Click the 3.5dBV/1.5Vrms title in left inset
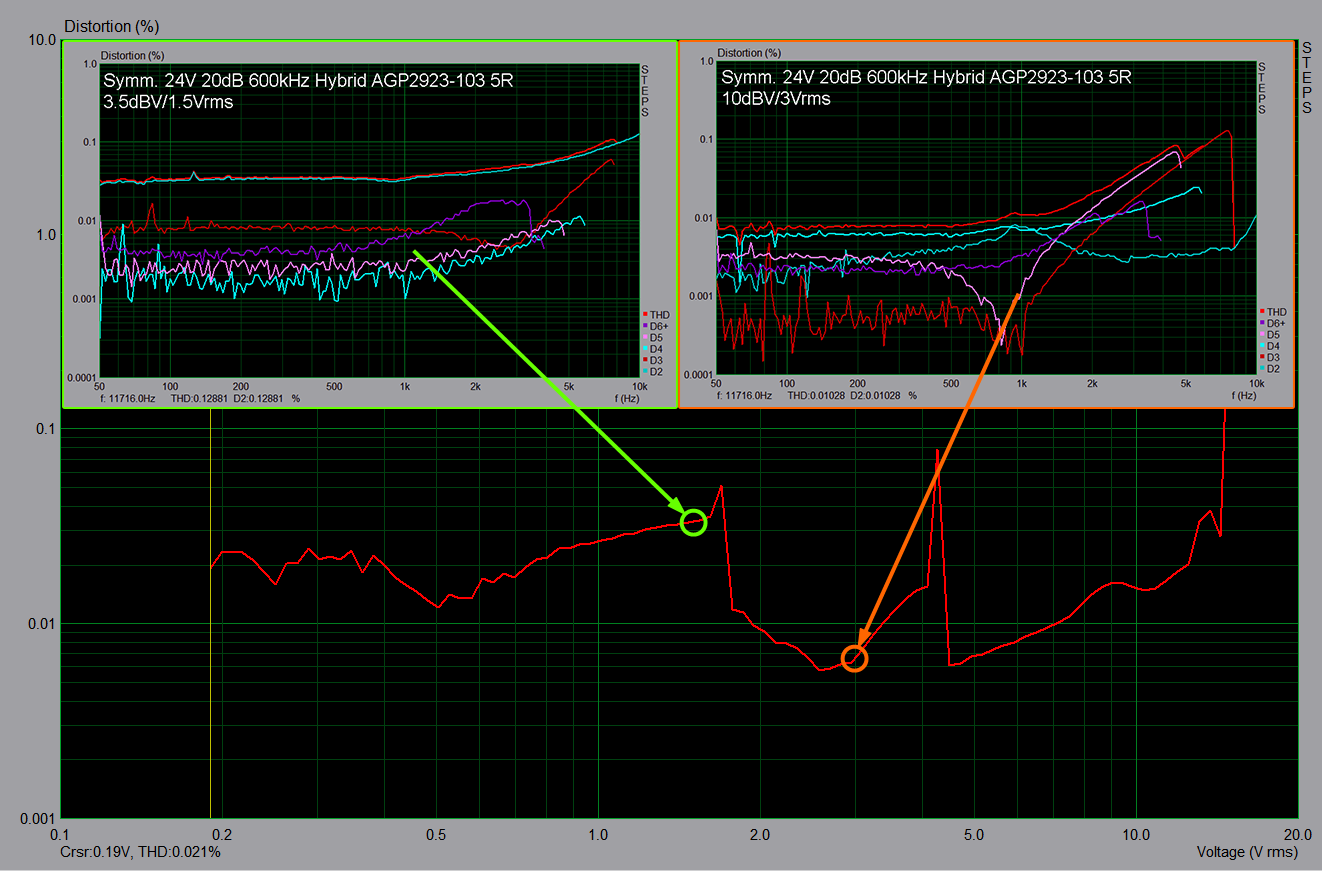The image size is (1322, 871). (168, 101)
